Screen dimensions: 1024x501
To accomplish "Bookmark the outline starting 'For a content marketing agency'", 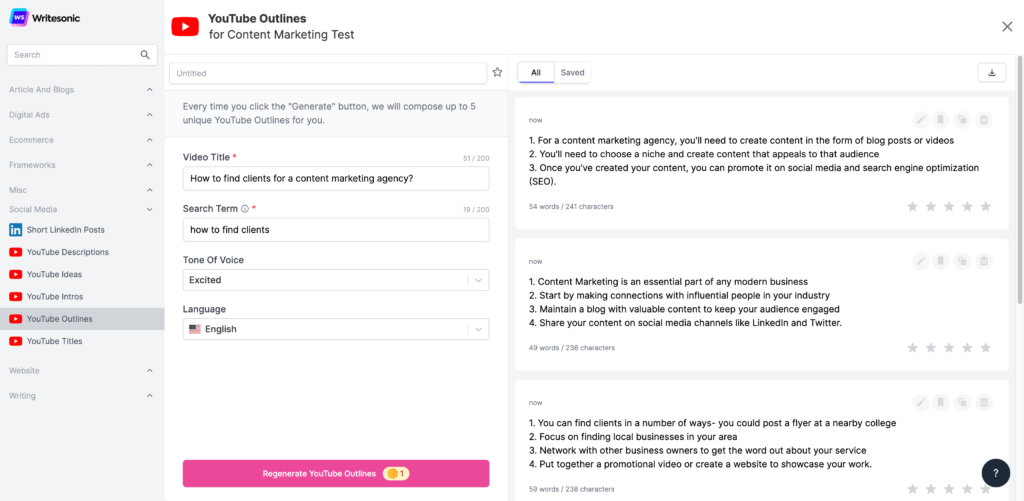I will [941, 120].
